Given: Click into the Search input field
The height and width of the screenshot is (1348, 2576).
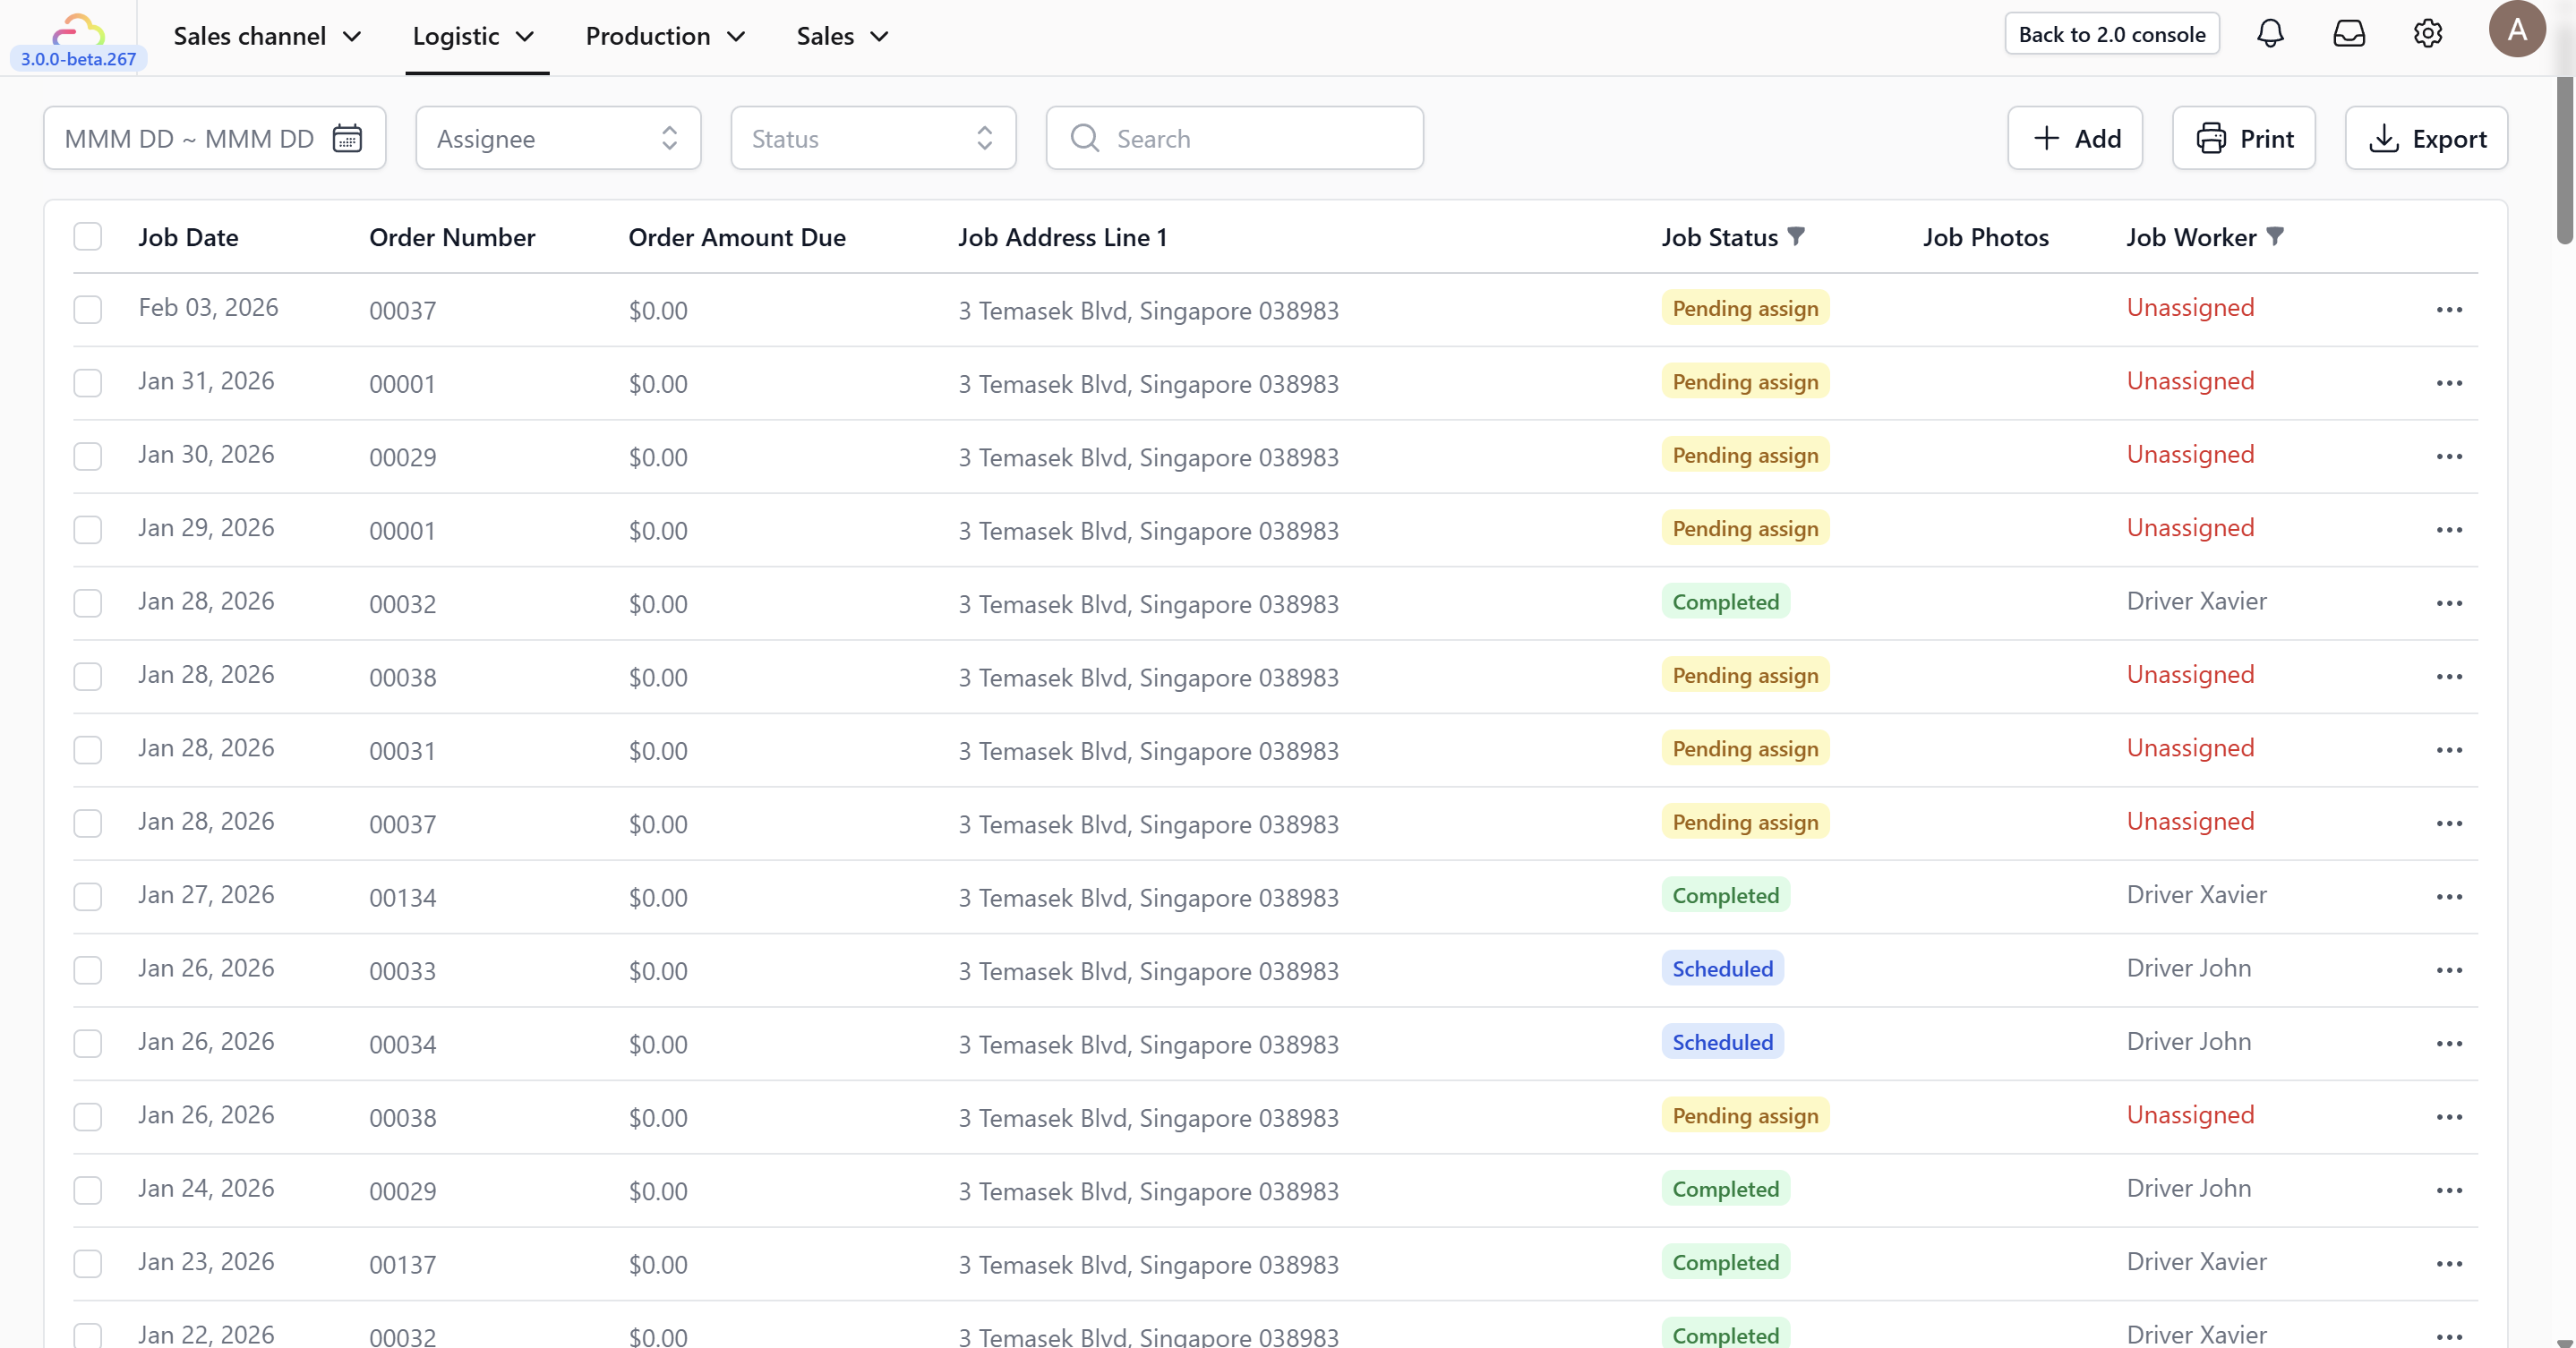Looking at the screenshot, I should [1250, 138].
